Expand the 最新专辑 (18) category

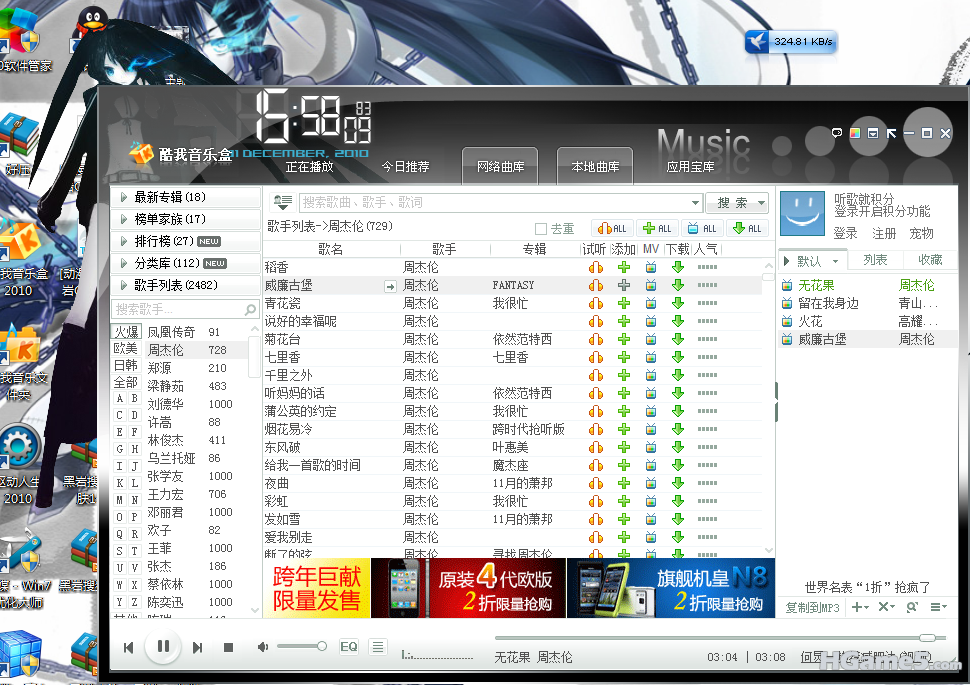pyautogui.click(x=185, y=197)
